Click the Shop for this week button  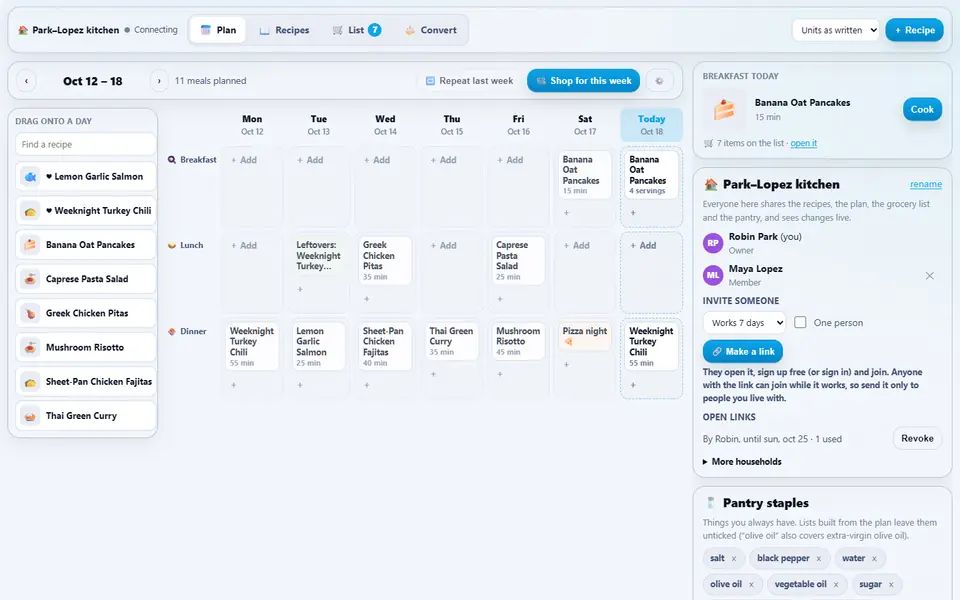tap(583, 81)
